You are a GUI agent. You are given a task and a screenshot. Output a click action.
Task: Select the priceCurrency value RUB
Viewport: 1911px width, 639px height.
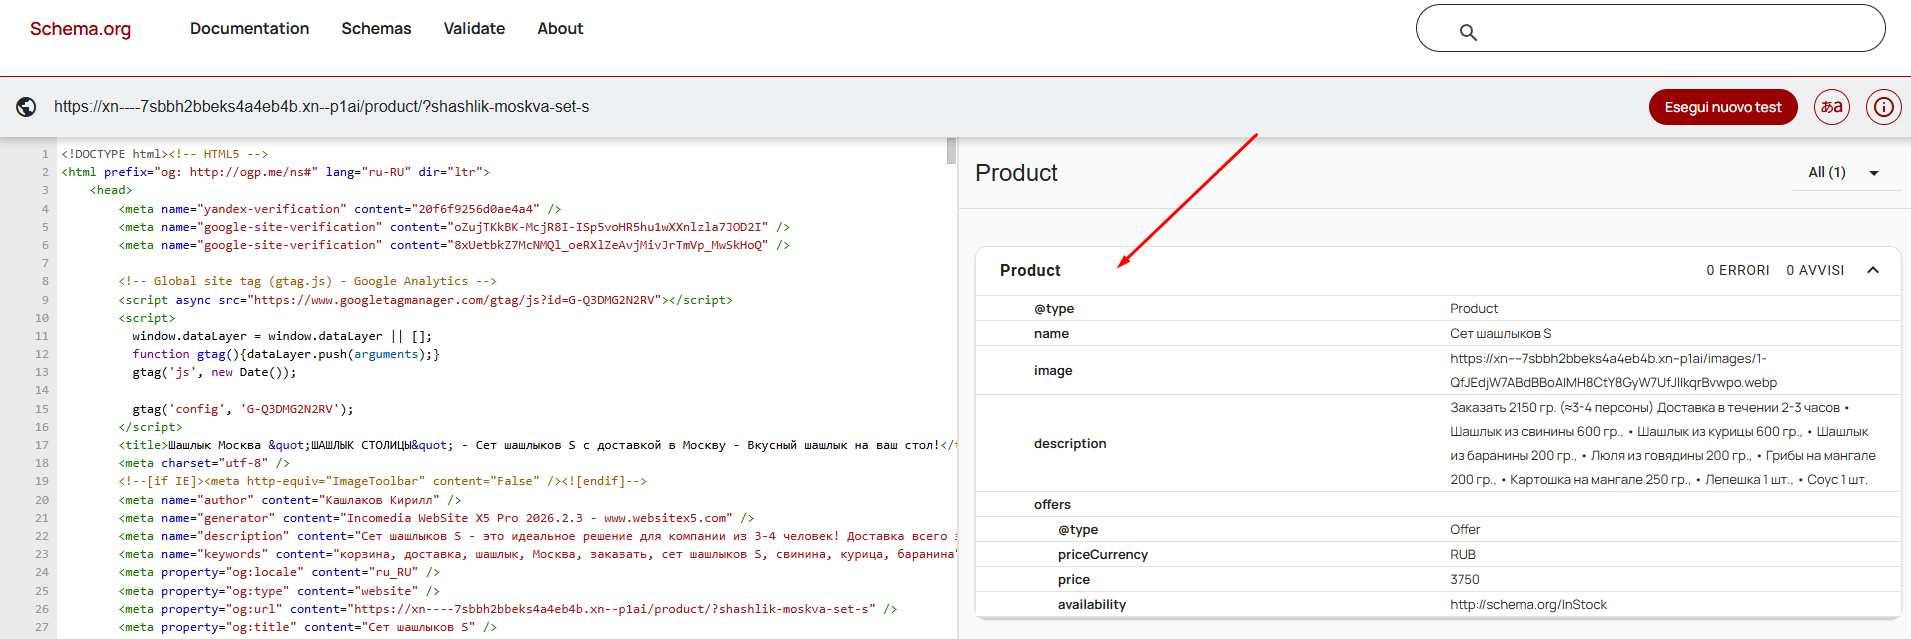(1463, 554)
